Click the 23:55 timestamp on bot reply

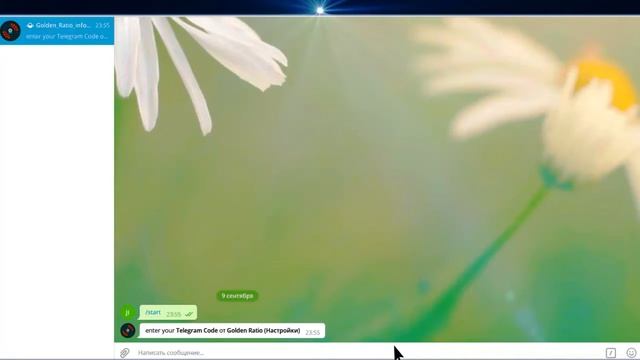[312, 332]
